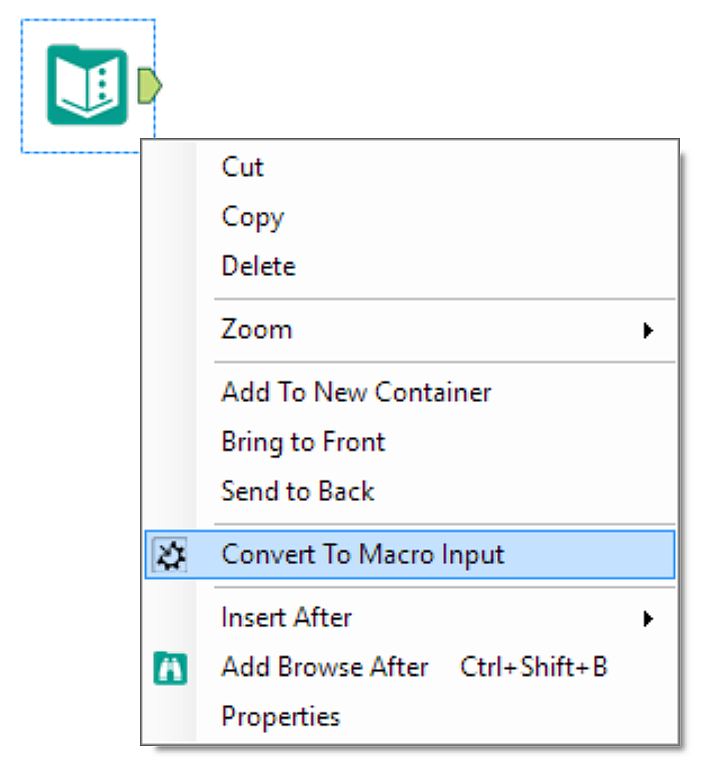This screenshot has height=769, width=709.
Task: Click the green Text Input tool icon
Action: (88, 86)
